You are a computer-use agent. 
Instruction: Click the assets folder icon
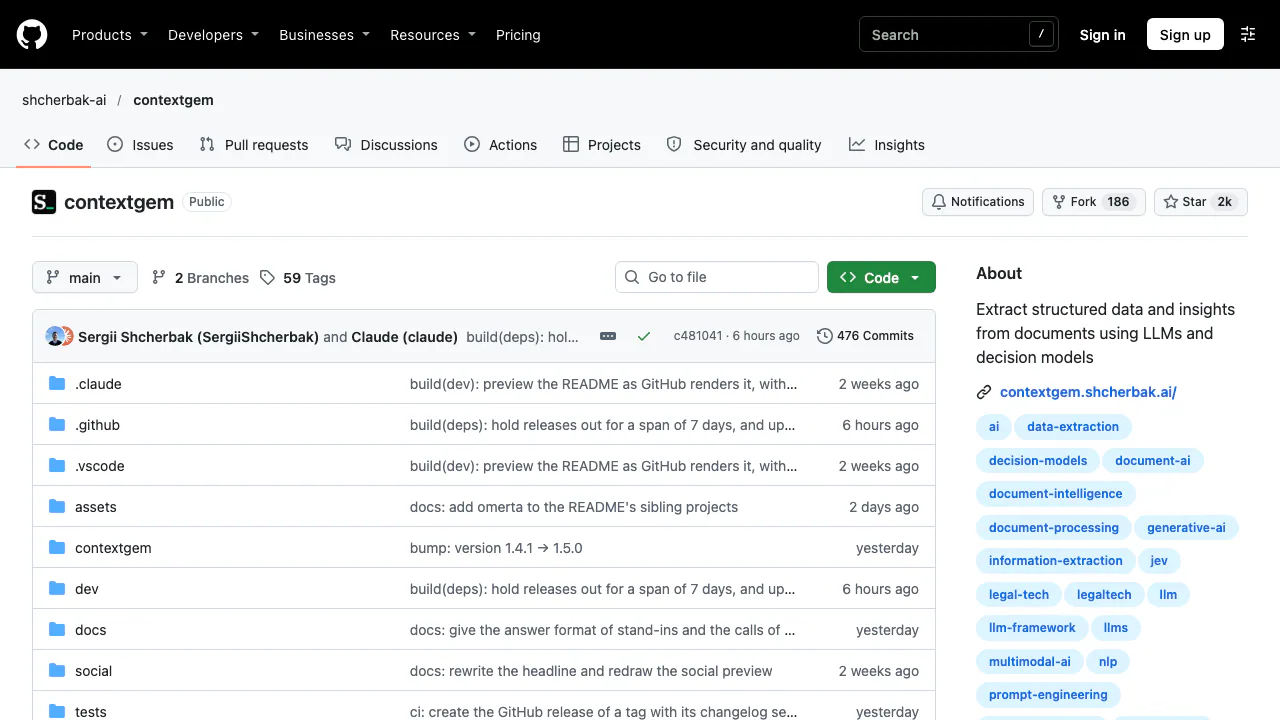click(57, 507)
